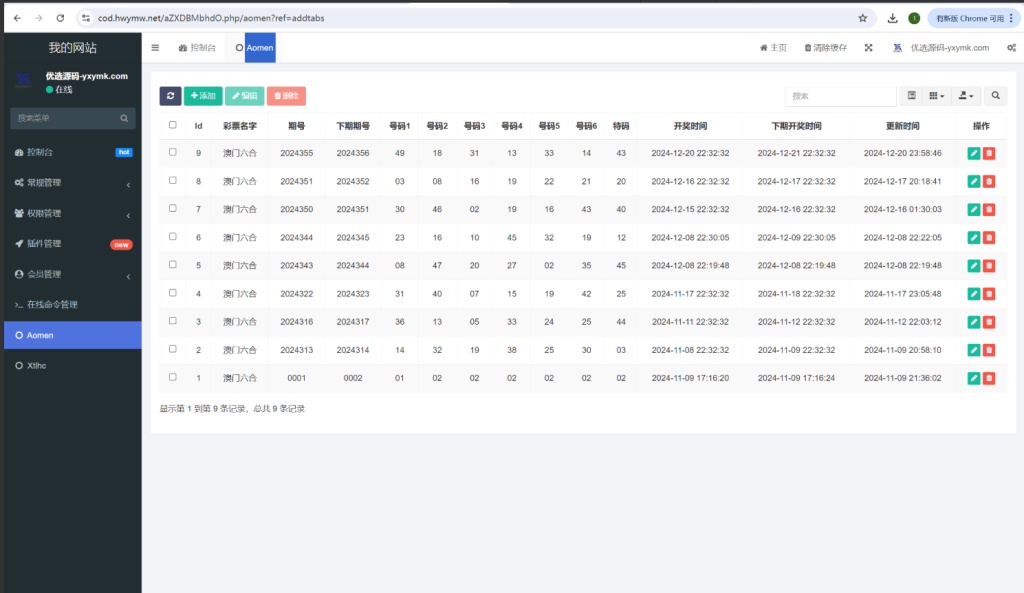Click the red 删除 toolbar button
This screenshot has height=593, width=1024.
[286, 96]
